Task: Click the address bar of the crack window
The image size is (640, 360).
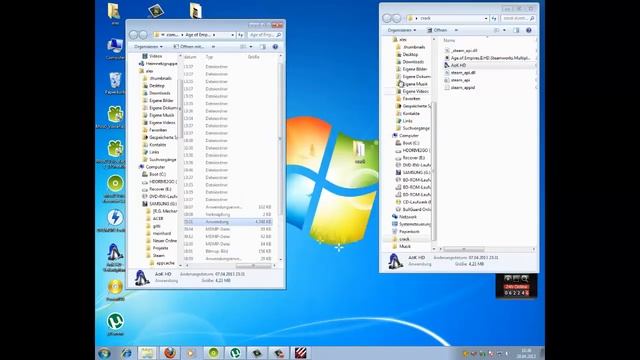Action: pos(448,18)
